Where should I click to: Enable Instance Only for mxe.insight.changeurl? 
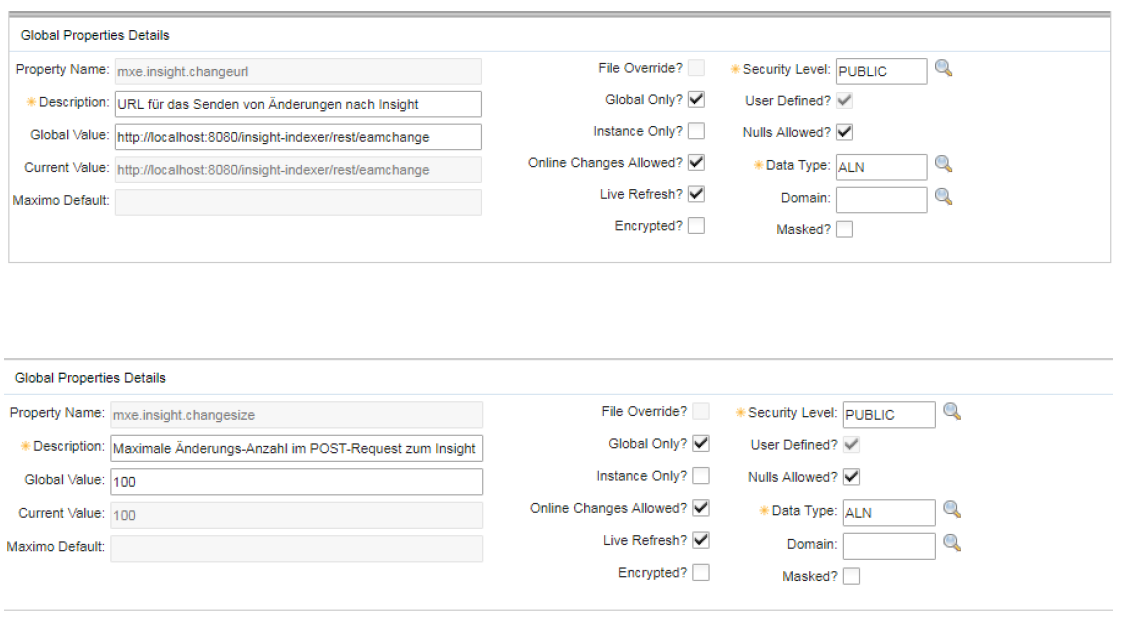coord(697,131)
